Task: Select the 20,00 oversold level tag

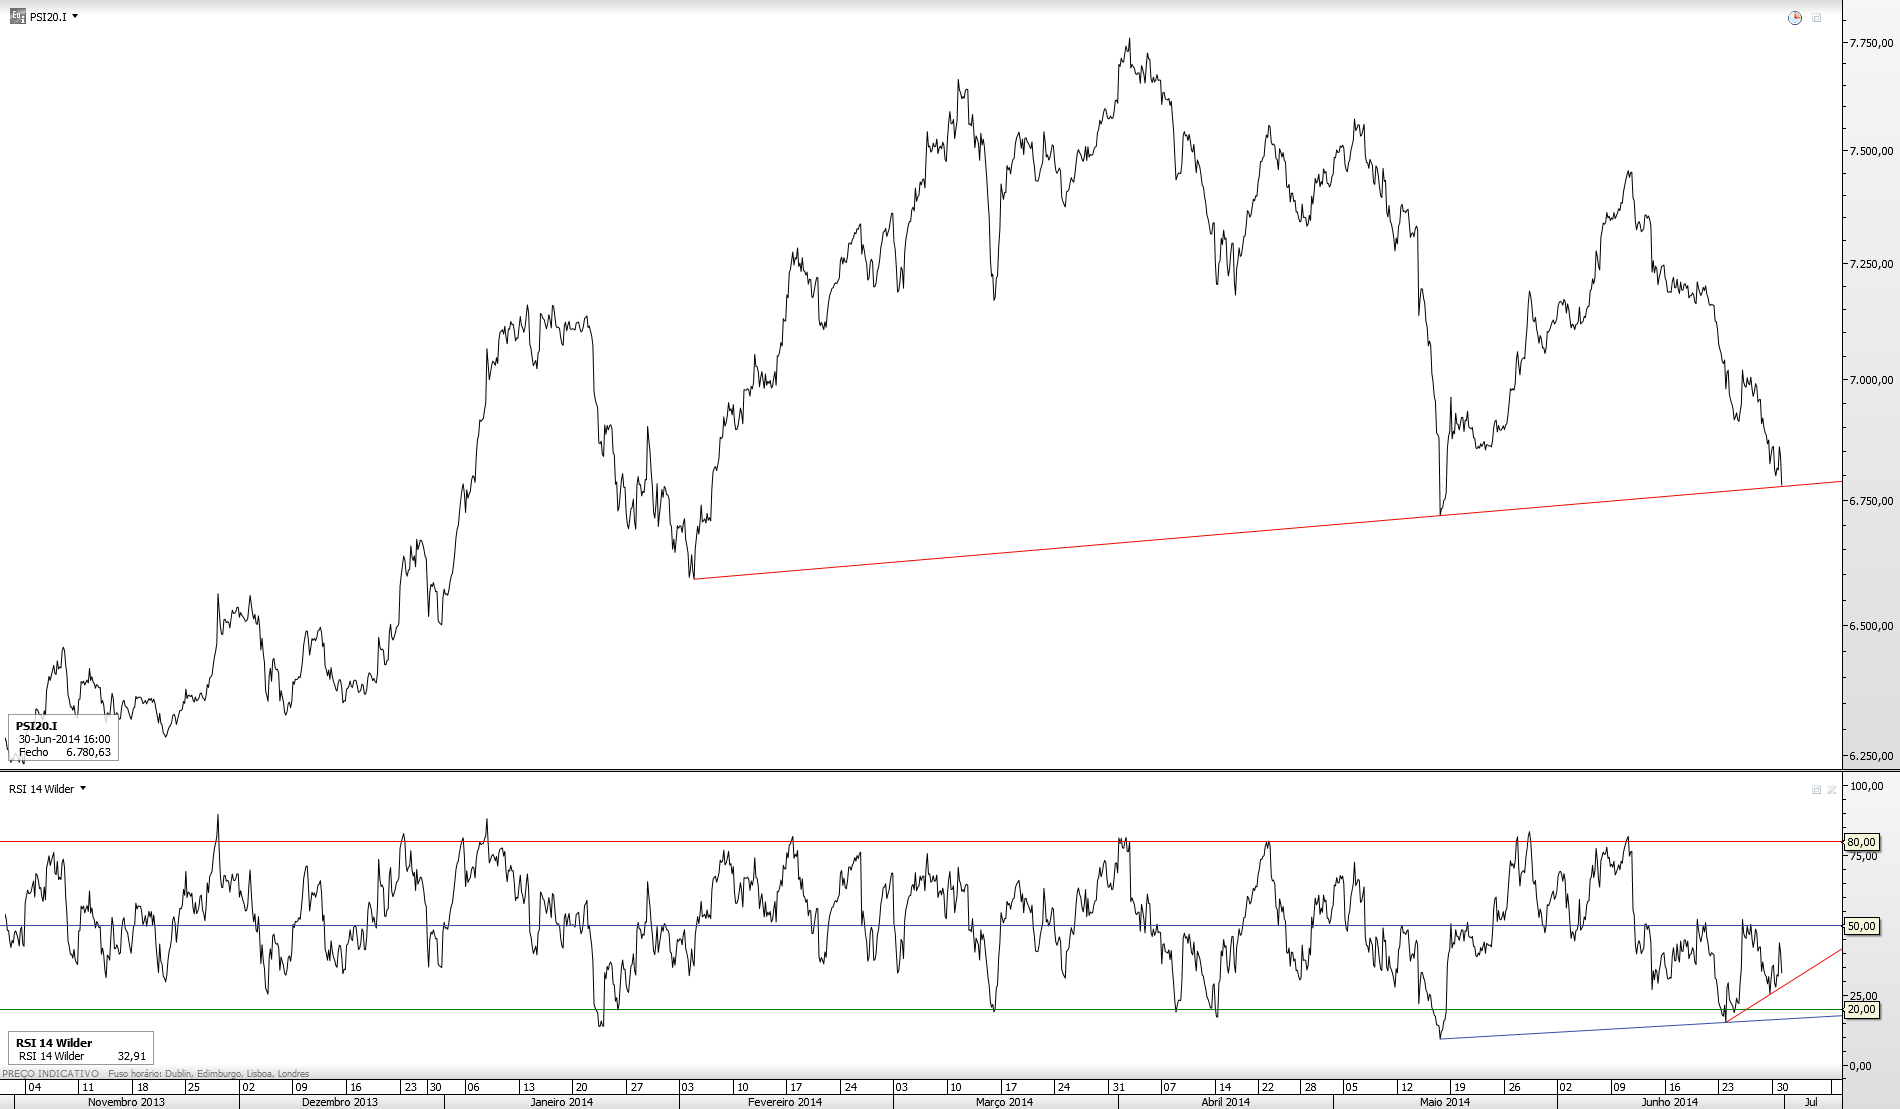Action: [x=1861, y=1010]
